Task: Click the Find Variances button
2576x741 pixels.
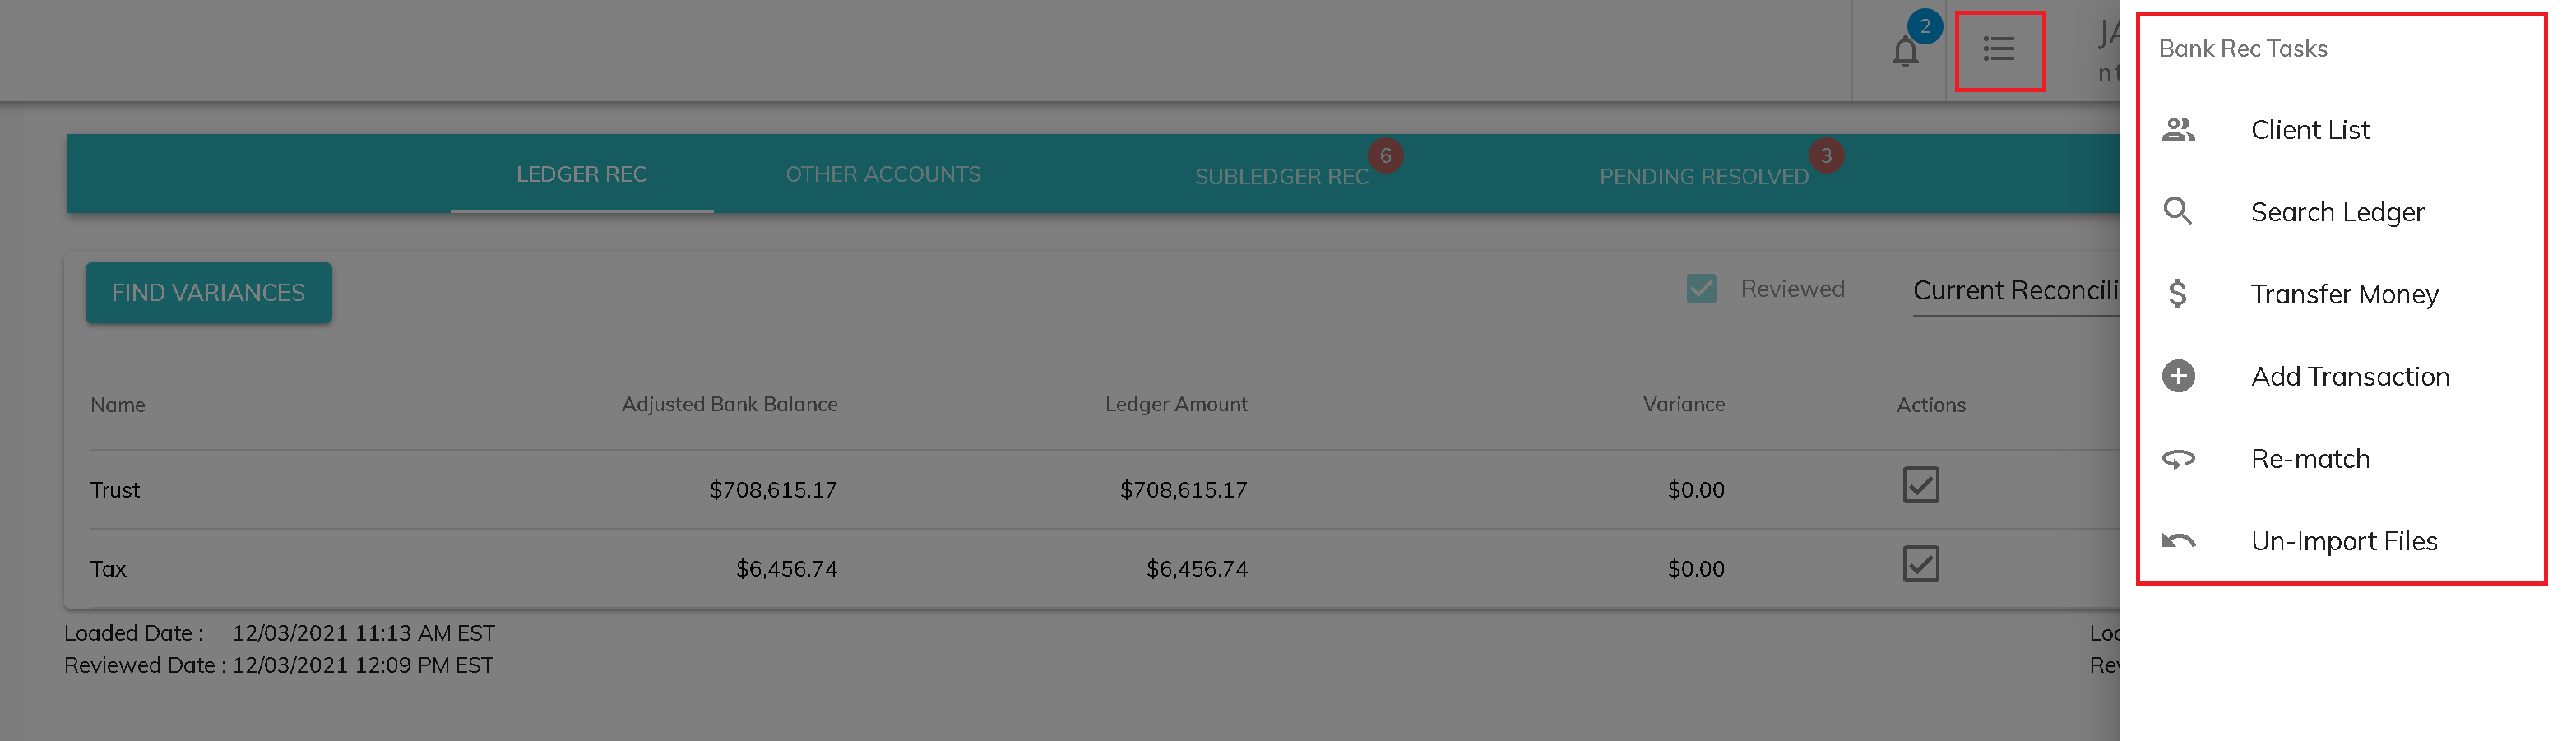Action: pos(208,293)
